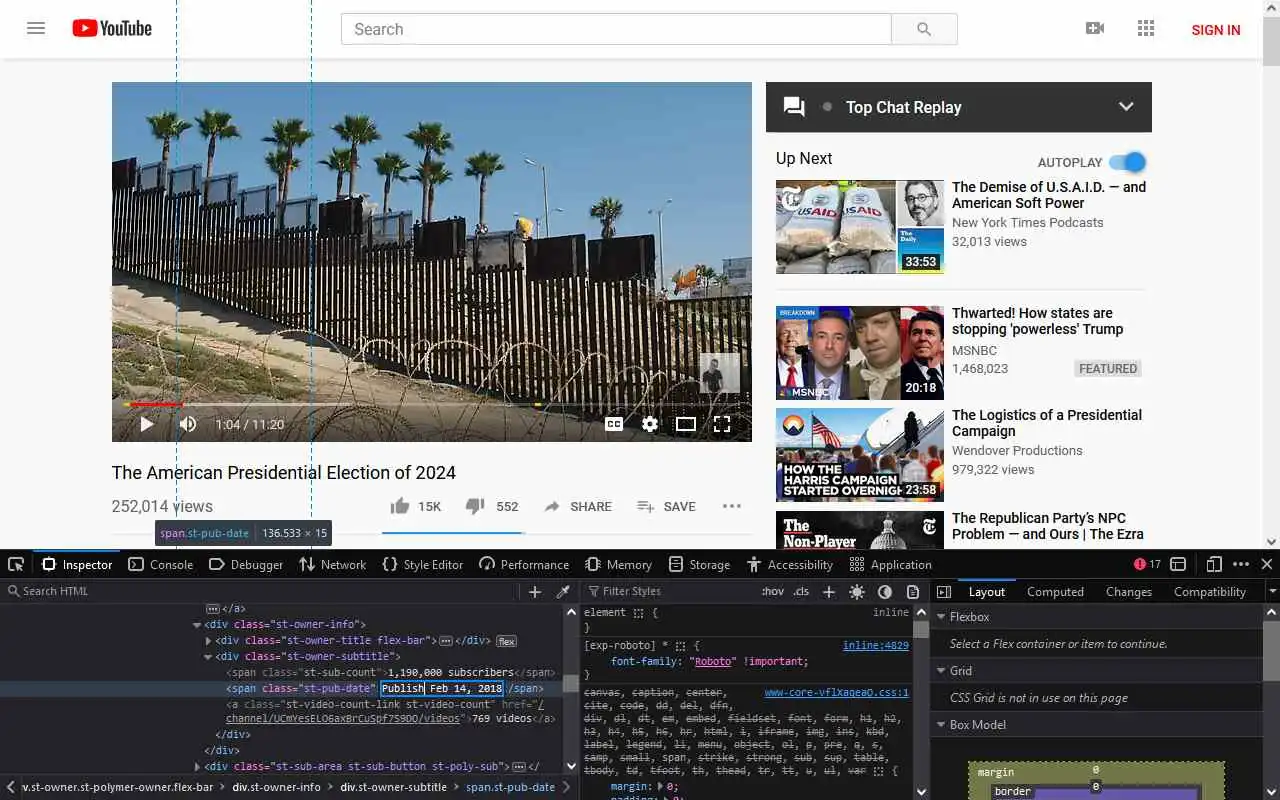Click SIGN IN link

(x=1216, y=30)
